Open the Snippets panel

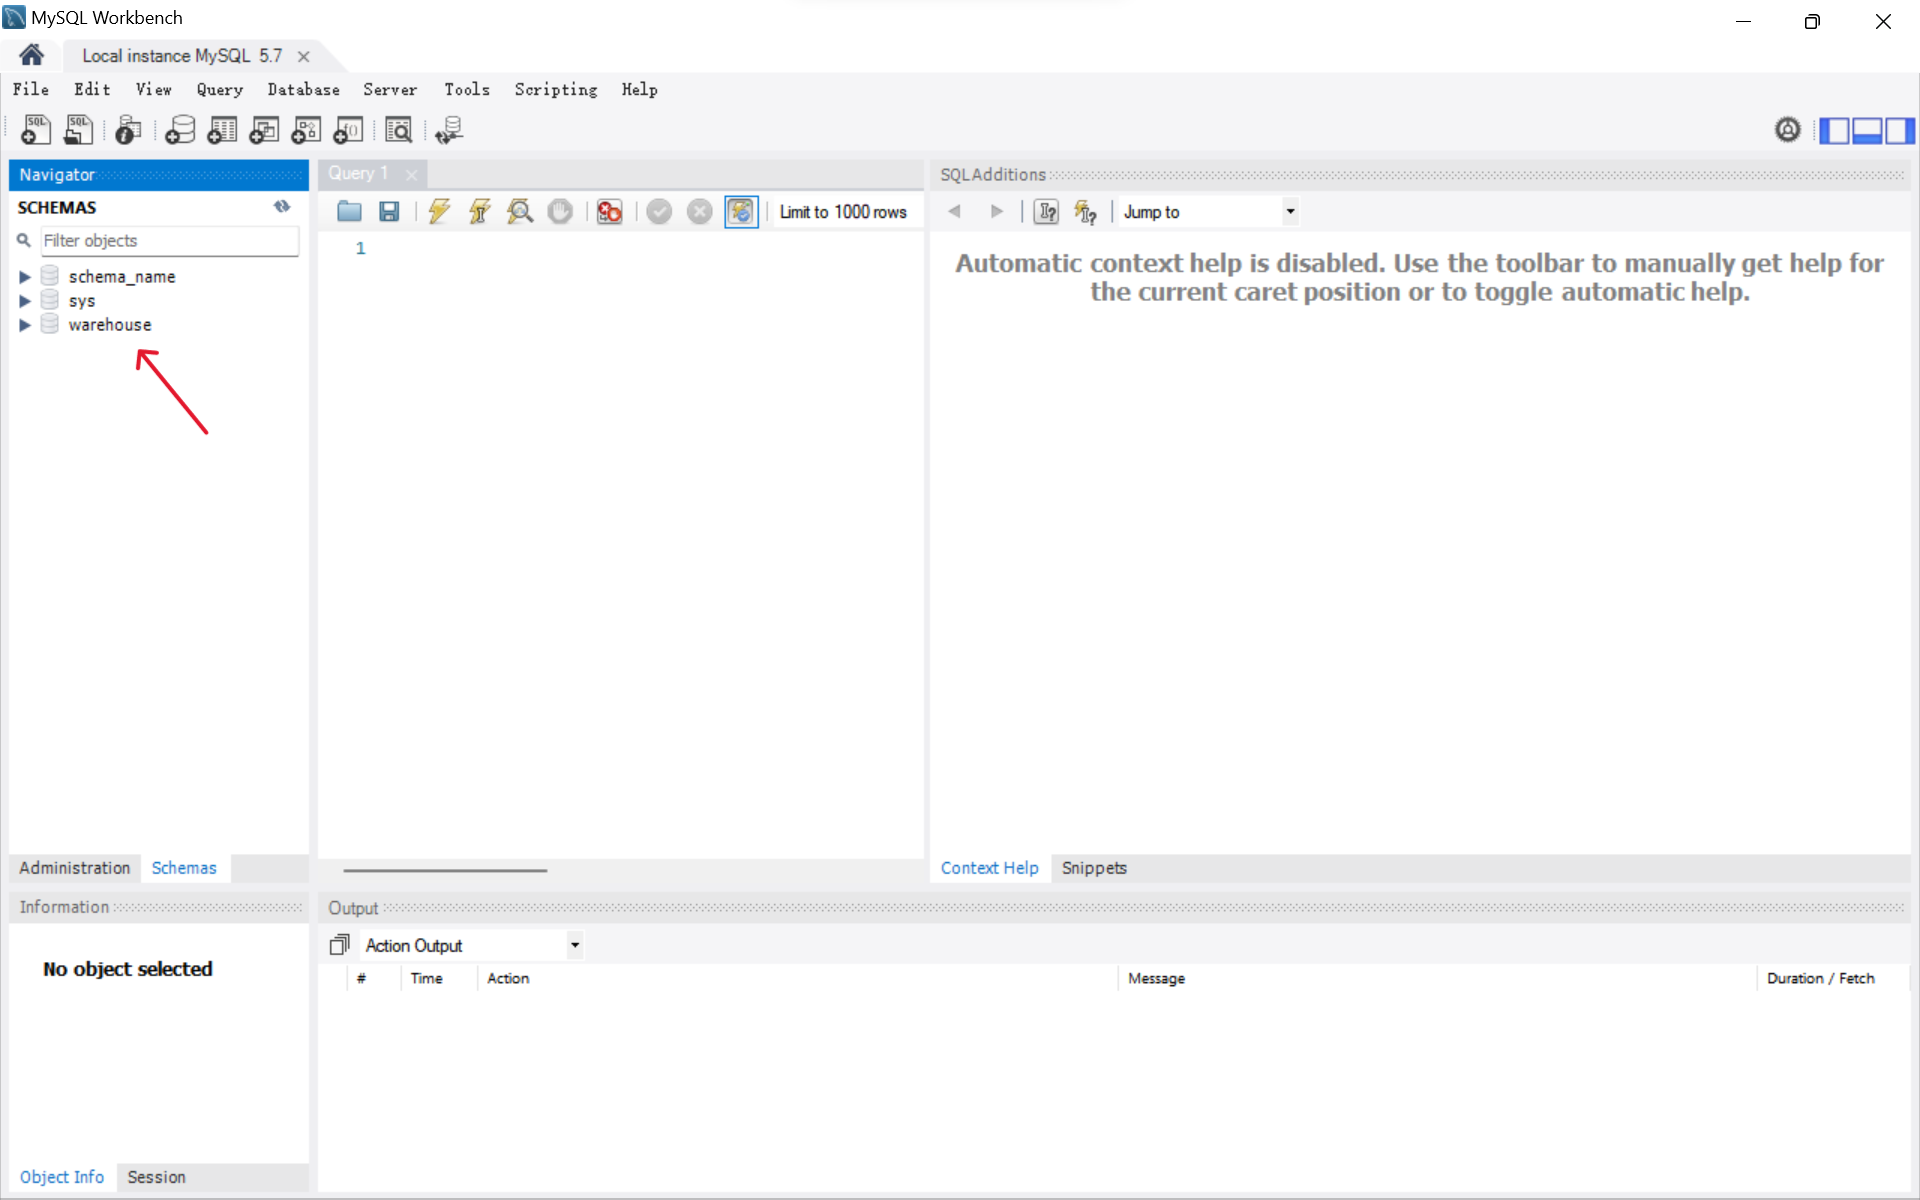1092,867
